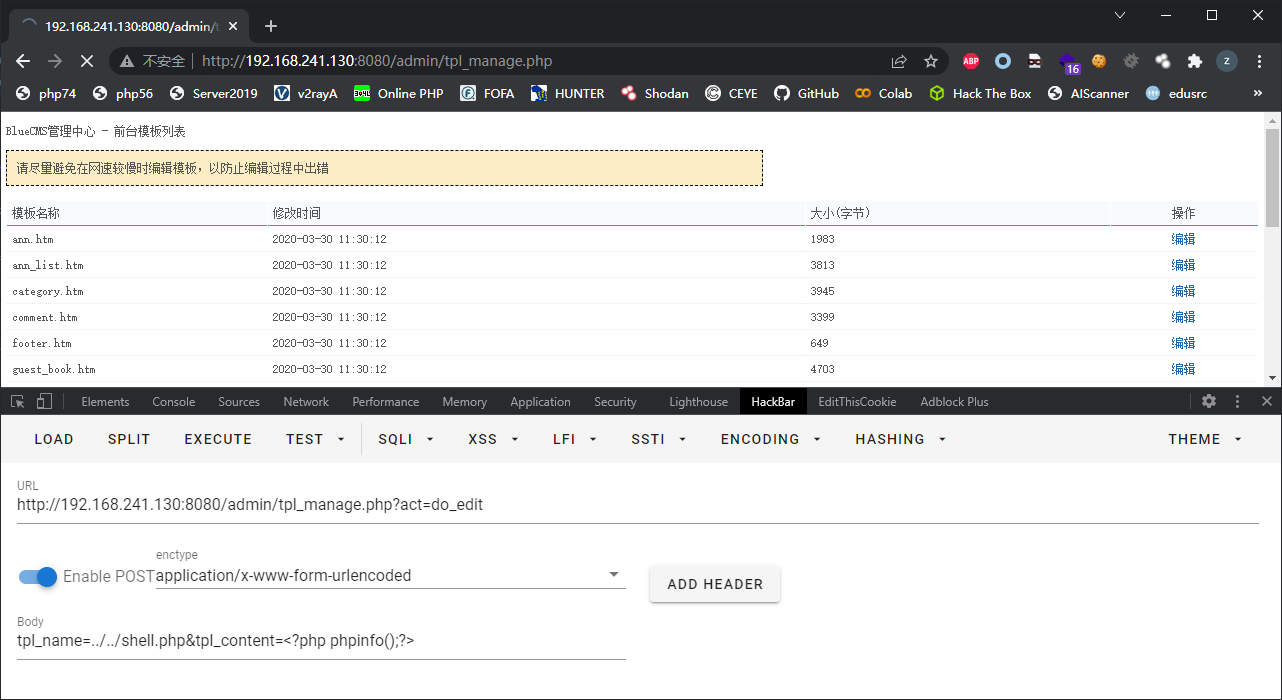Open the Chrome profile Z avatar
Screen dimensions: 1282x700
[x=1226, y=61]
